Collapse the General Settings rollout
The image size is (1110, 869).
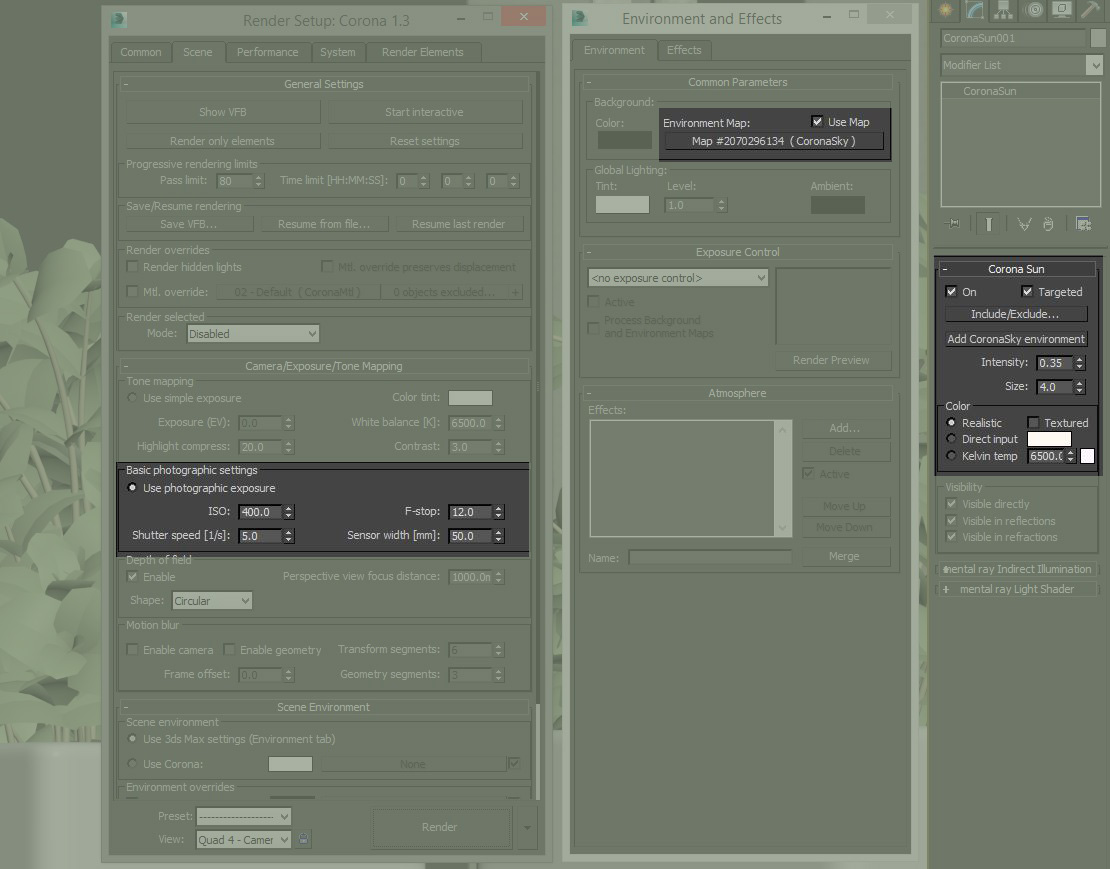[x=324, y=84]
